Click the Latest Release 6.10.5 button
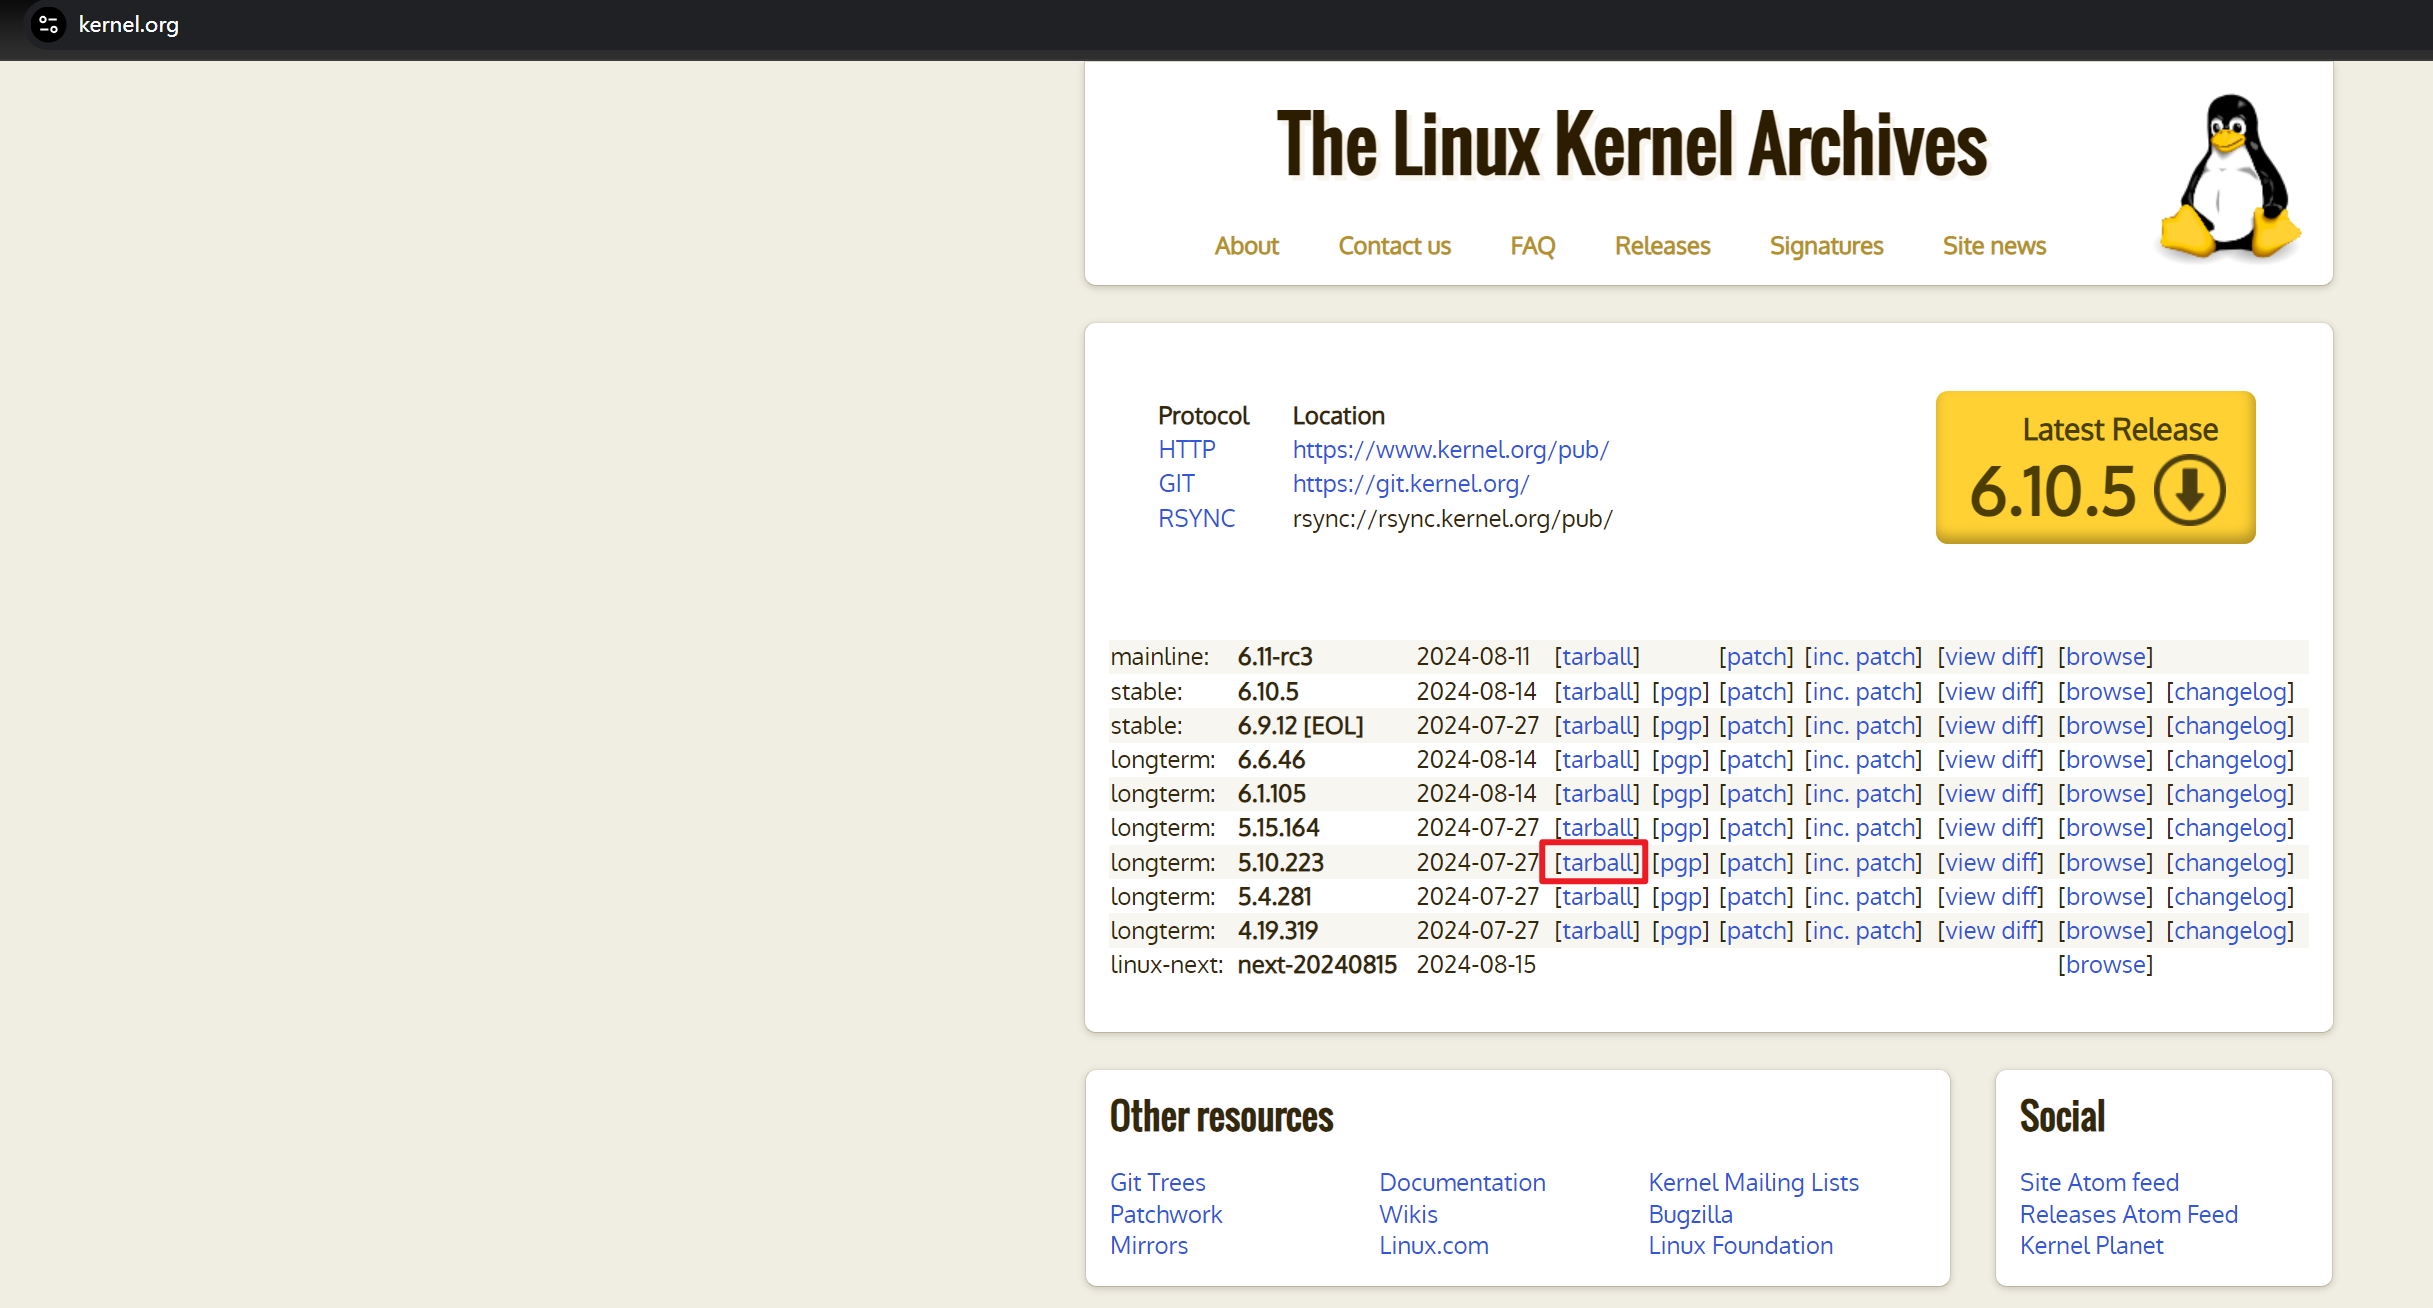The height and width of the screenshot is (1308, 2433). 2095,467
